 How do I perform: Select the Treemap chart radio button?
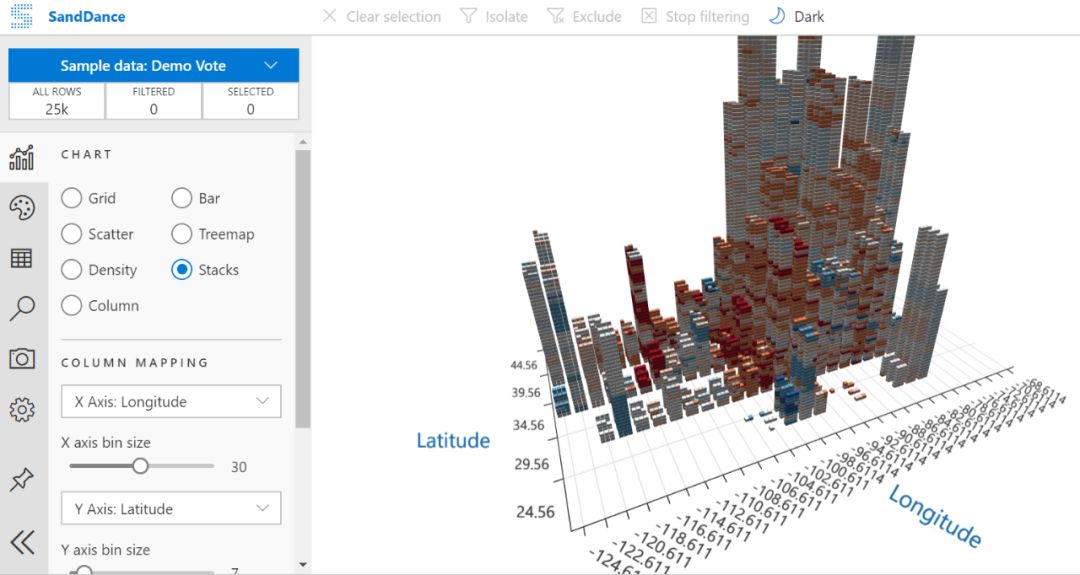[x=182, y=234]
